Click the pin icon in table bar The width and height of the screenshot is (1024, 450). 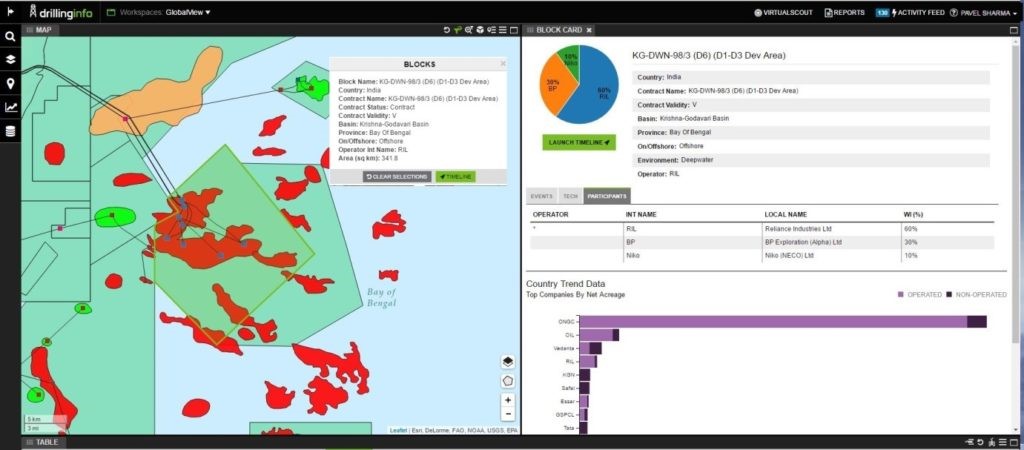(x=992, y=442)
